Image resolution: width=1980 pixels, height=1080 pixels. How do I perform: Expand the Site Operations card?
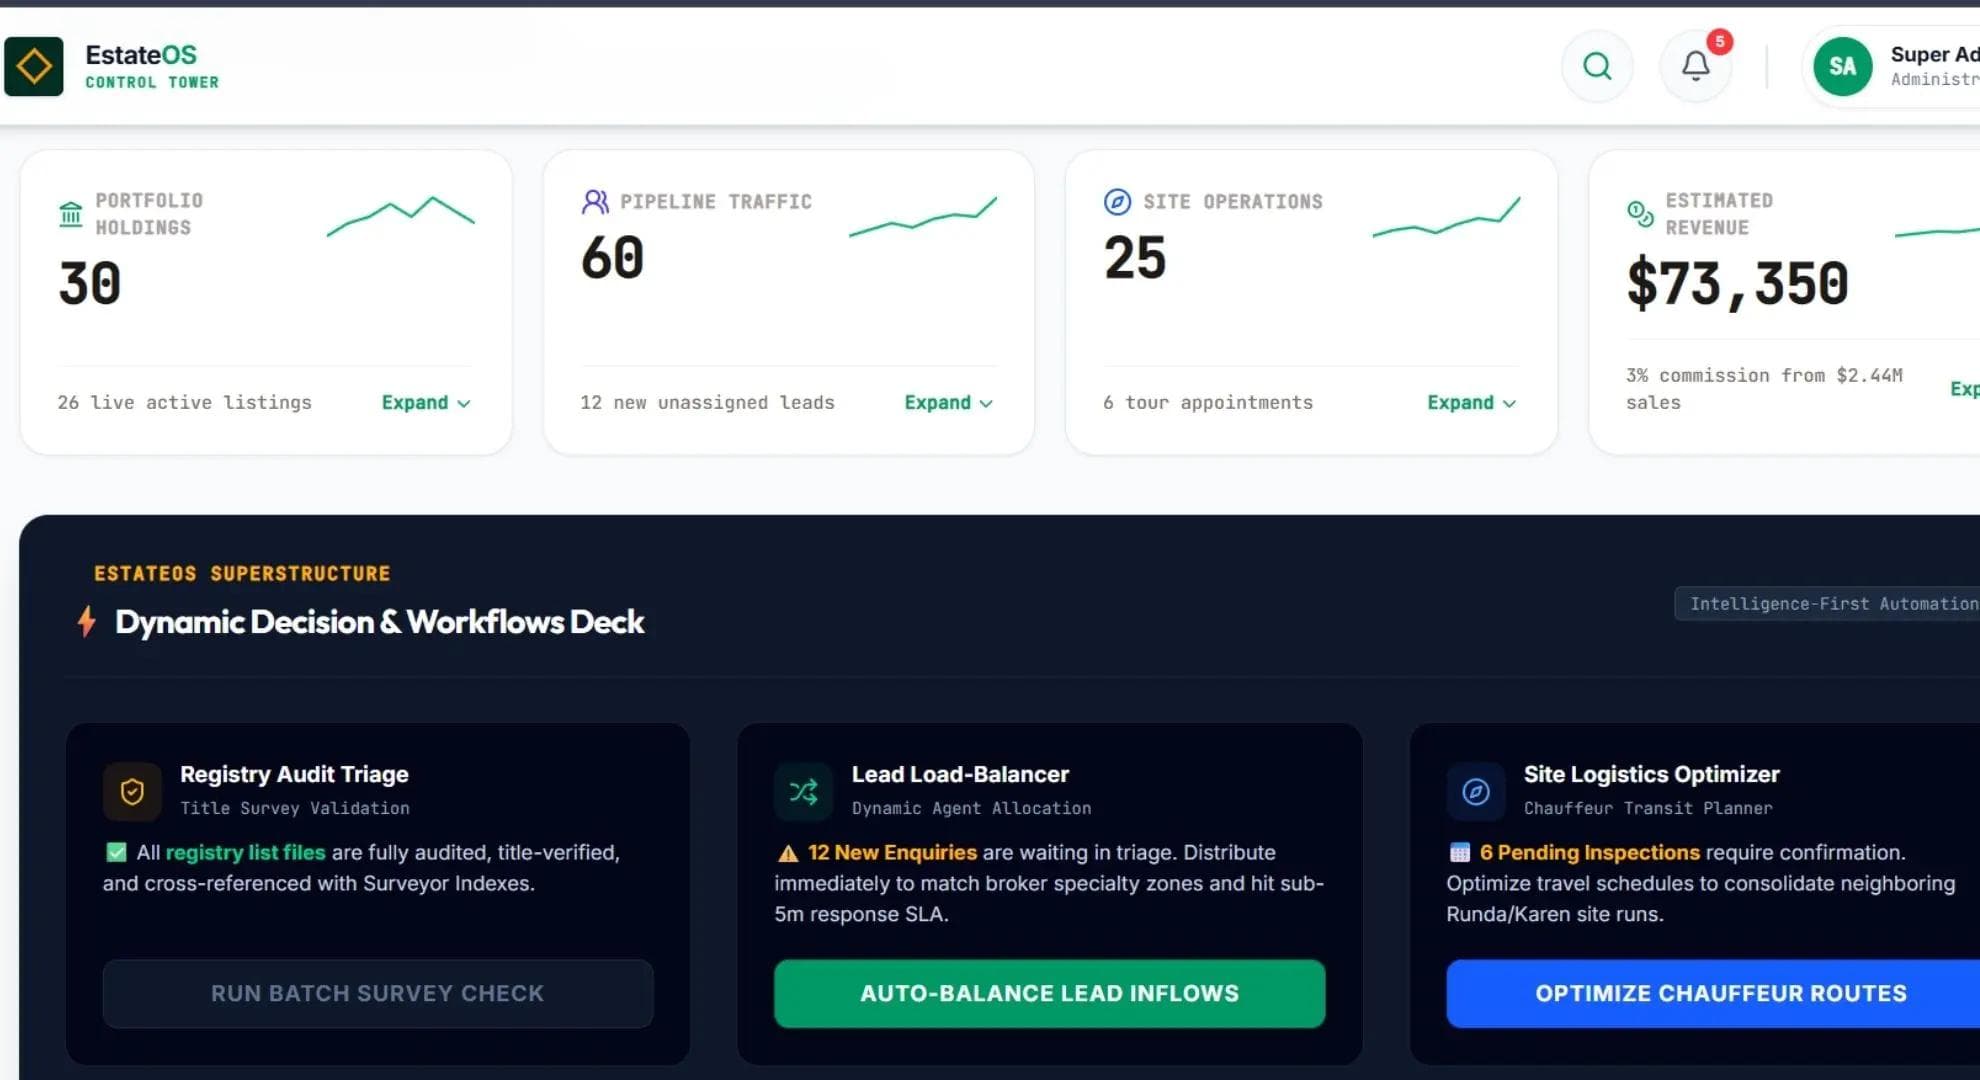coord(1472,402)
